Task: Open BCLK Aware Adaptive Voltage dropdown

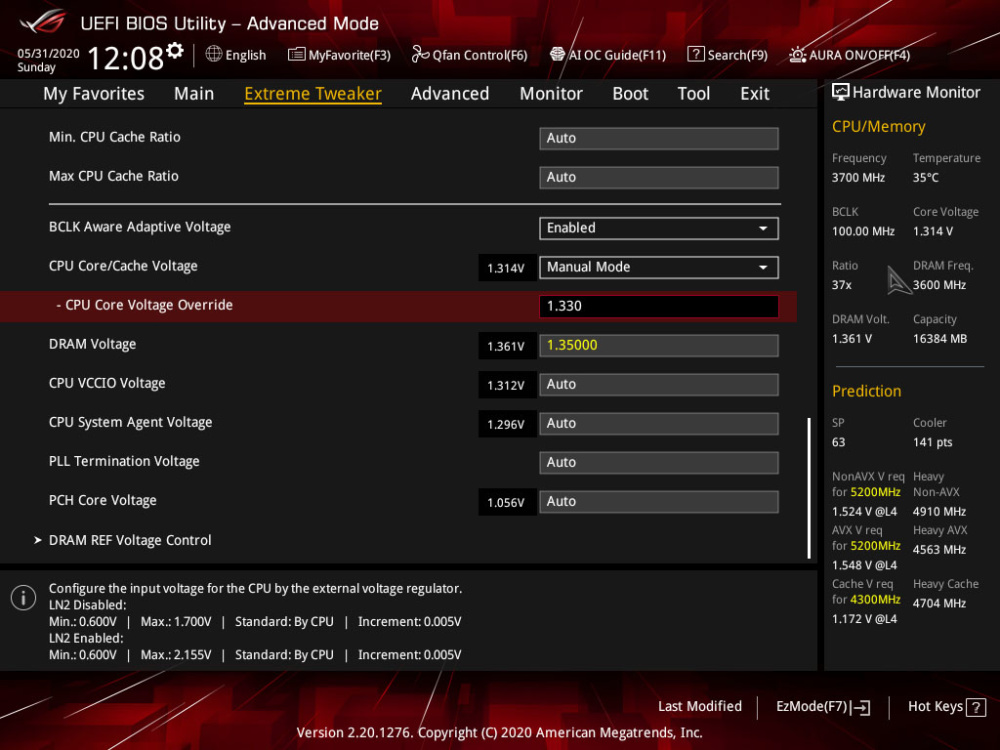Action: tap(659, 228)
